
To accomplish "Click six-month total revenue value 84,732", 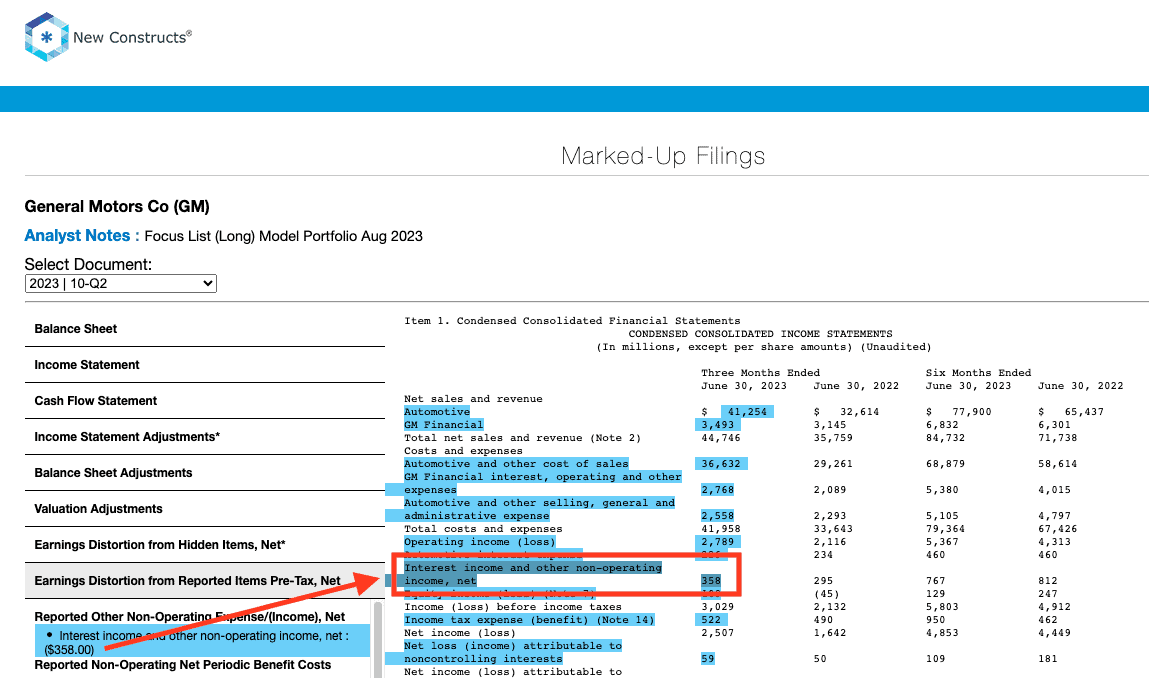I will click(945, 438).
